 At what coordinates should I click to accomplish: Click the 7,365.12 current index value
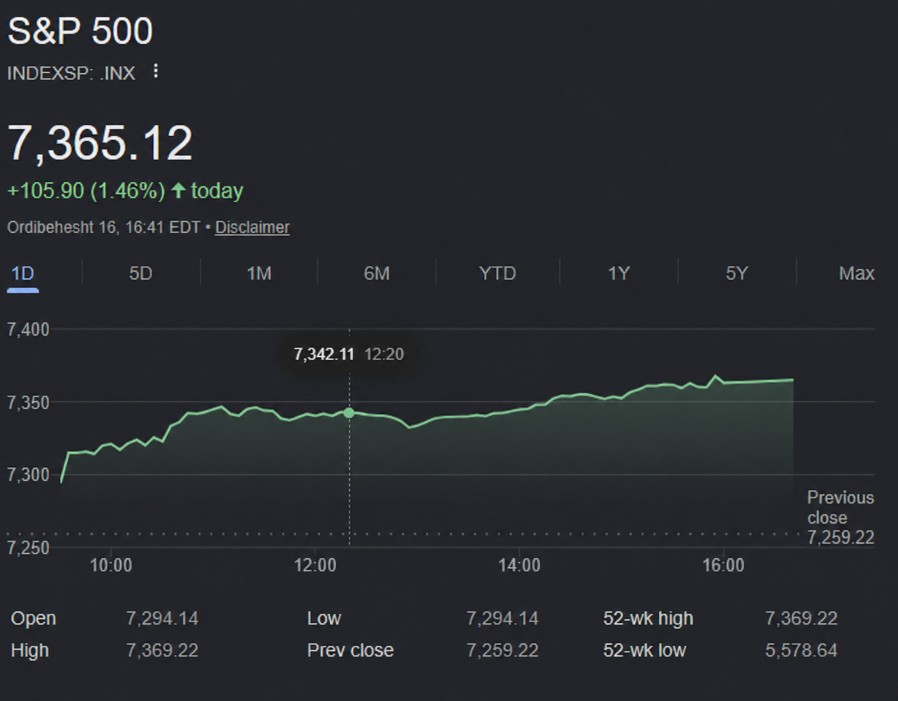[x=100, y=143]
